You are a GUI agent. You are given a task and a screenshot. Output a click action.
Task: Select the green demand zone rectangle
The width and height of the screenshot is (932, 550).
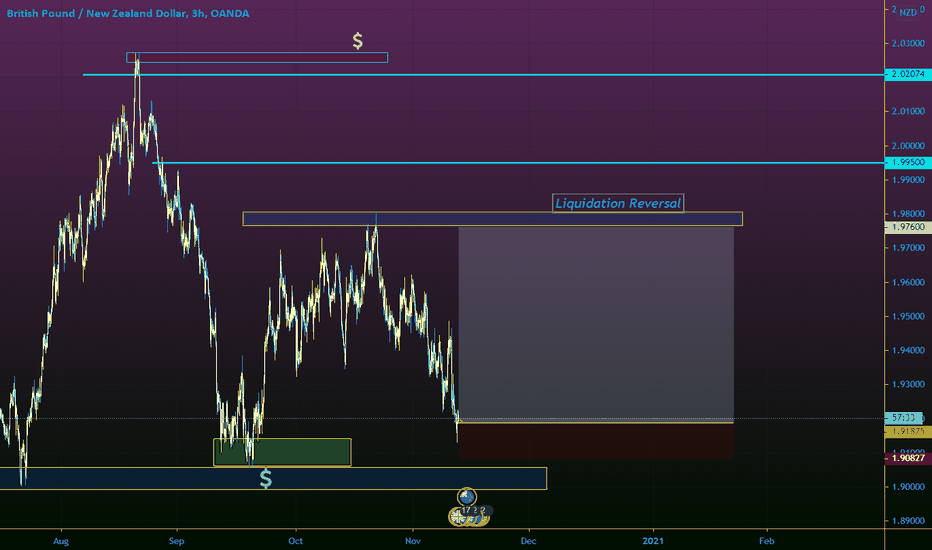click(x=282, y=452)
